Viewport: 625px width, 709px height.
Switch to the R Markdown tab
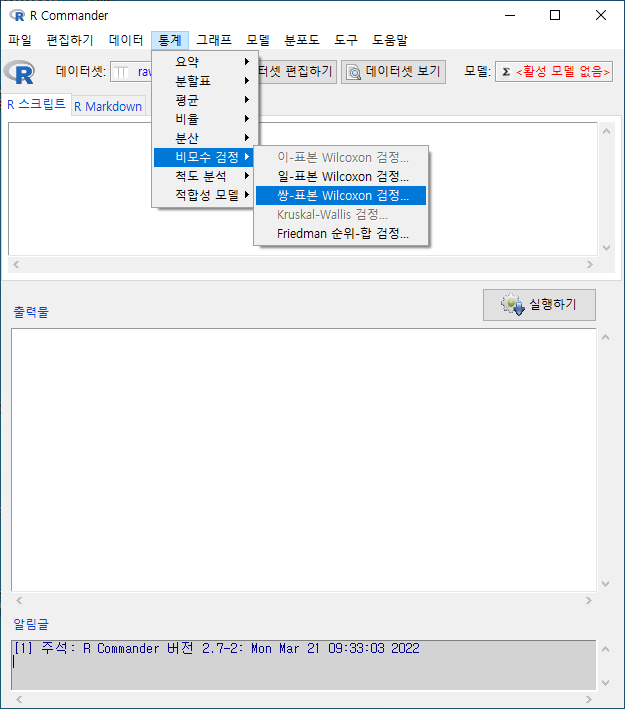tap(108, 106)
